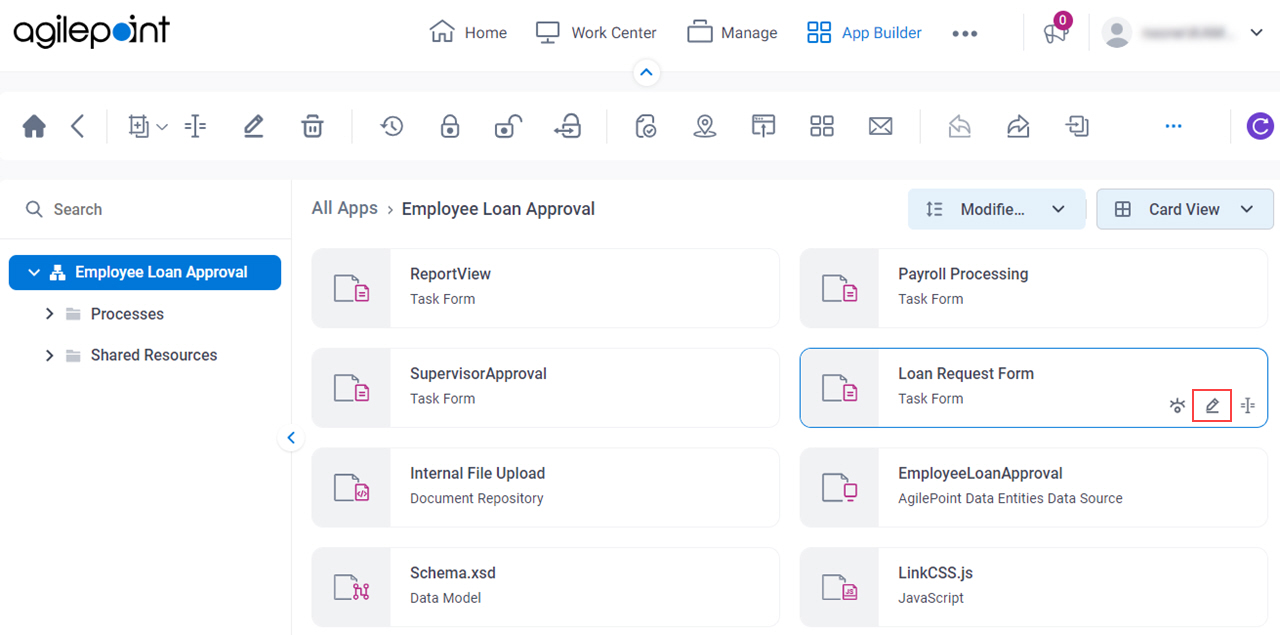Go back using the left arrow toolbar icon
This screenshot has width=1280, height=635.
(x=78, y=126)
